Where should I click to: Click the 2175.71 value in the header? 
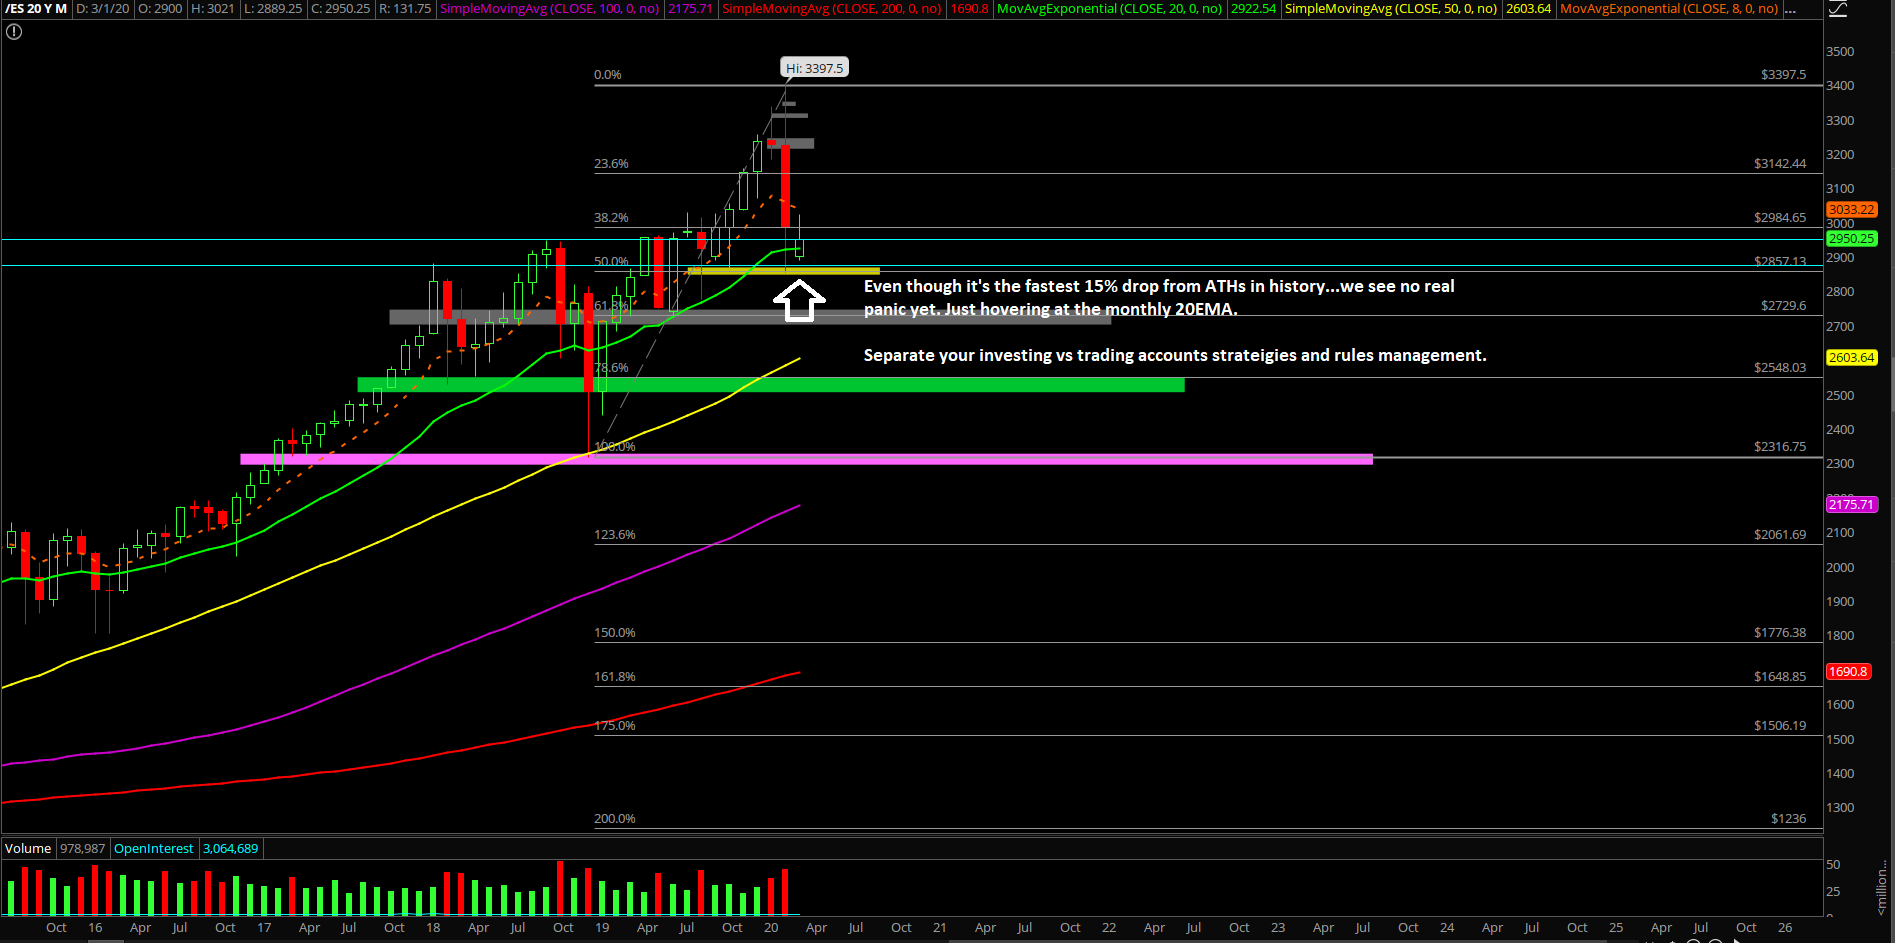coord(690,9)
